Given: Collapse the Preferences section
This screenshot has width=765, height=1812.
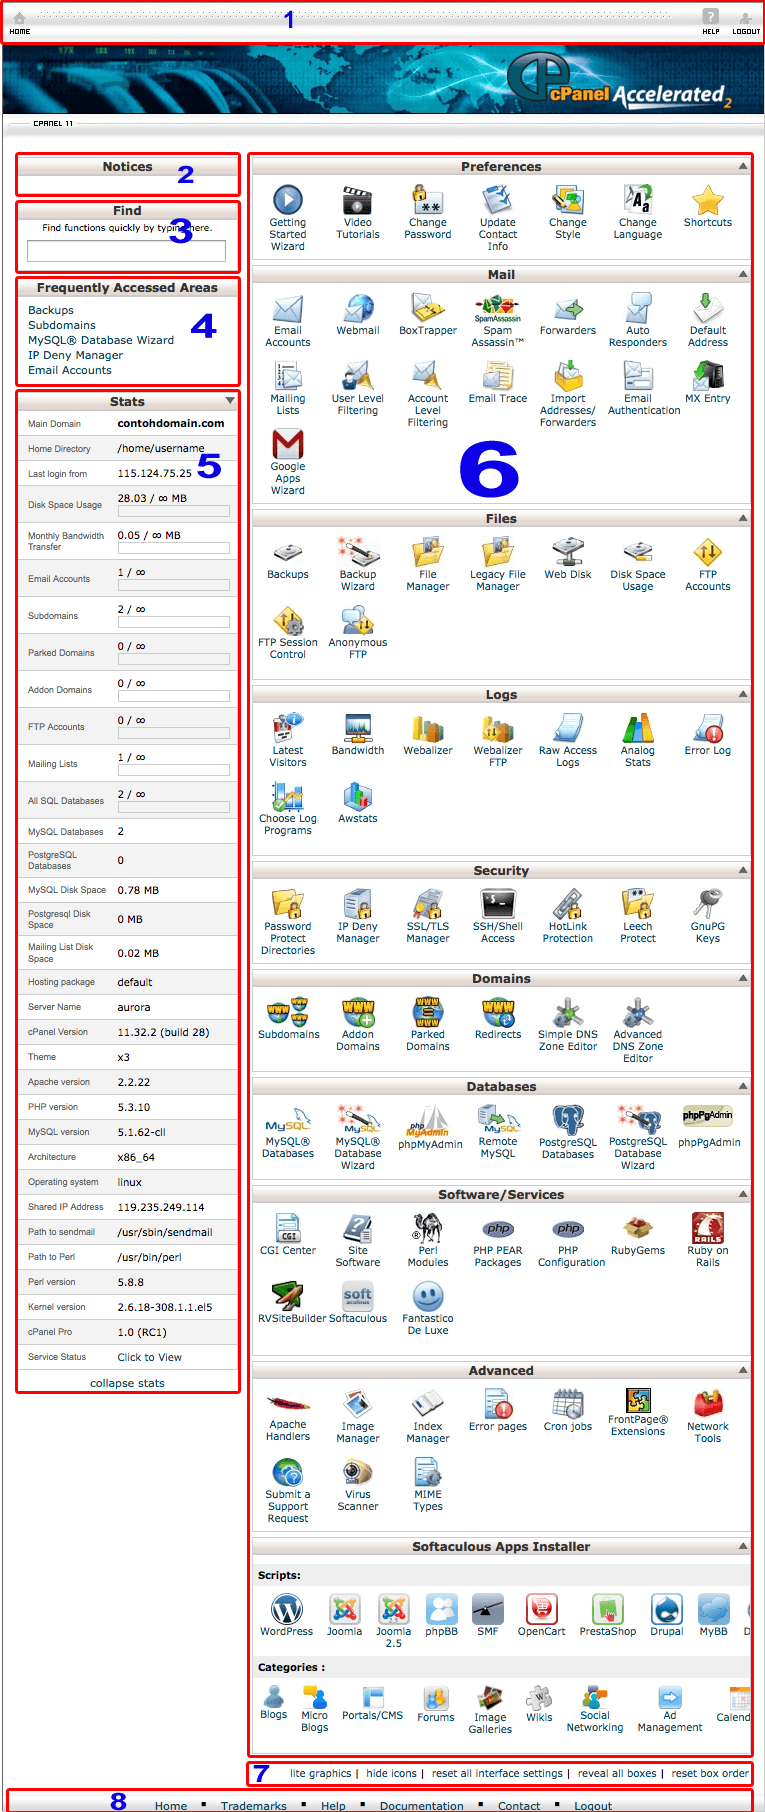Looking at the screenshot, I should (x=743, y=166).
